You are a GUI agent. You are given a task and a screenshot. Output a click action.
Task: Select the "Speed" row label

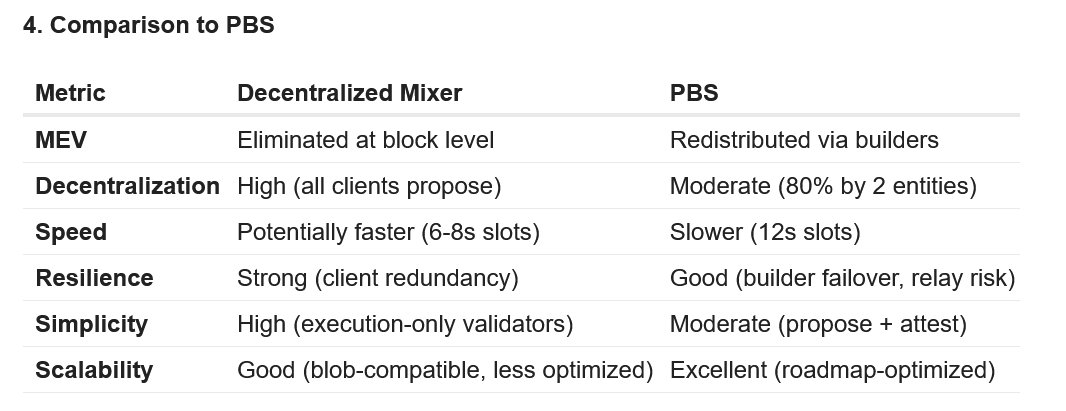pos(71,232)
